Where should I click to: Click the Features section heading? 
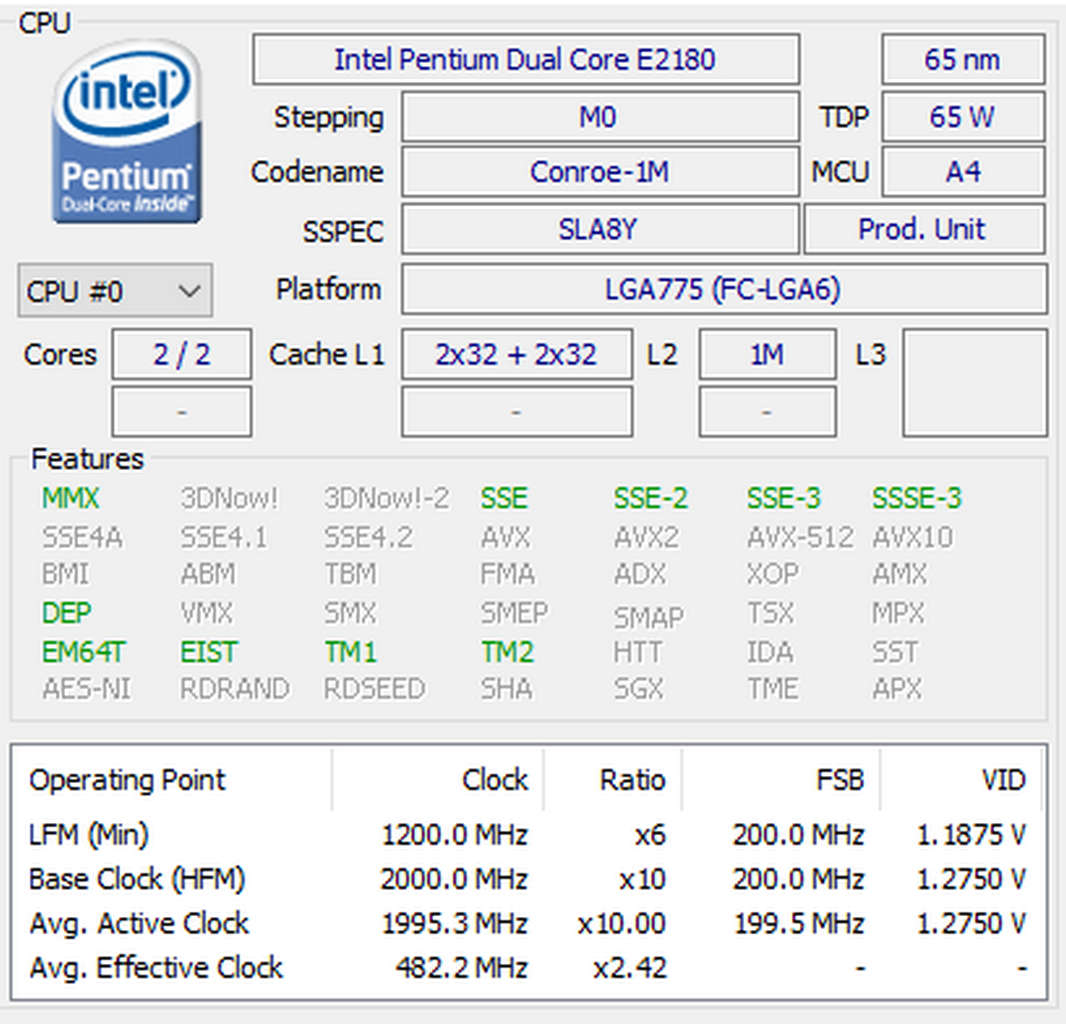pyautogui.click(x=86, y=459)
